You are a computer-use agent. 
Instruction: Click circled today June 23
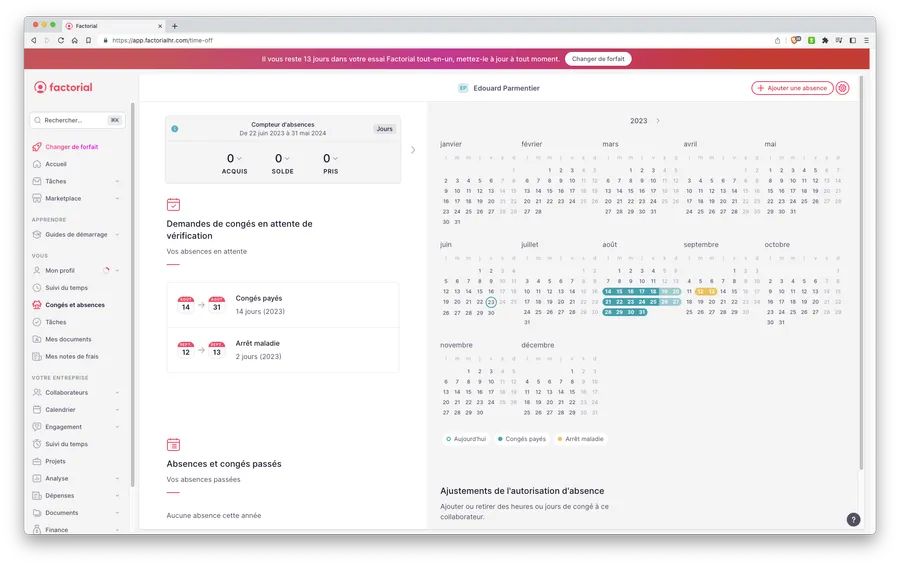point(491,302)
